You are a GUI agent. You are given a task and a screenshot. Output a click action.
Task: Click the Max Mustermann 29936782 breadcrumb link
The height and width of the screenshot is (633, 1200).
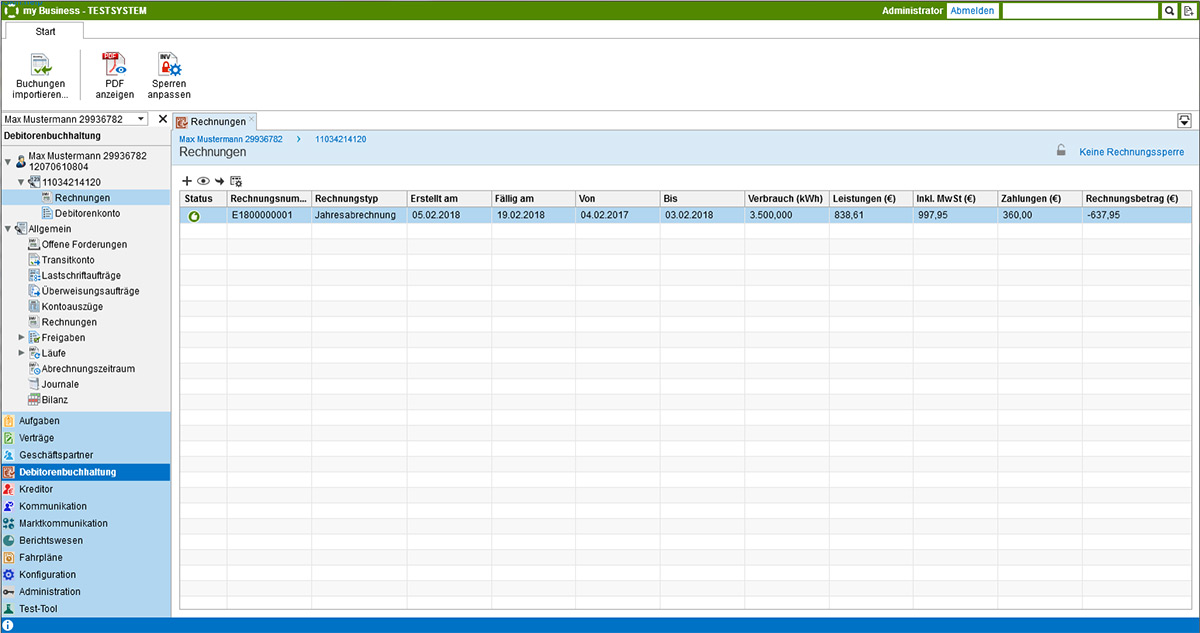click(231, 139)
